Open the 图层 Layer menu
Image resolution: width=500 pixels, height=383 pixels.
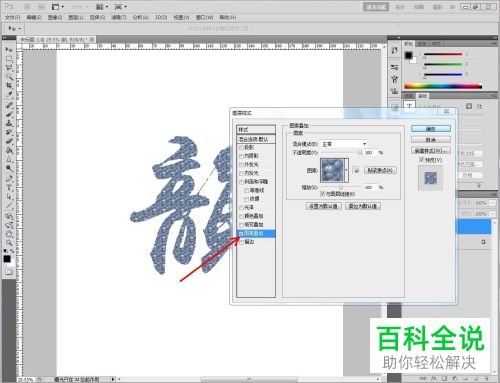coord(75,17)
